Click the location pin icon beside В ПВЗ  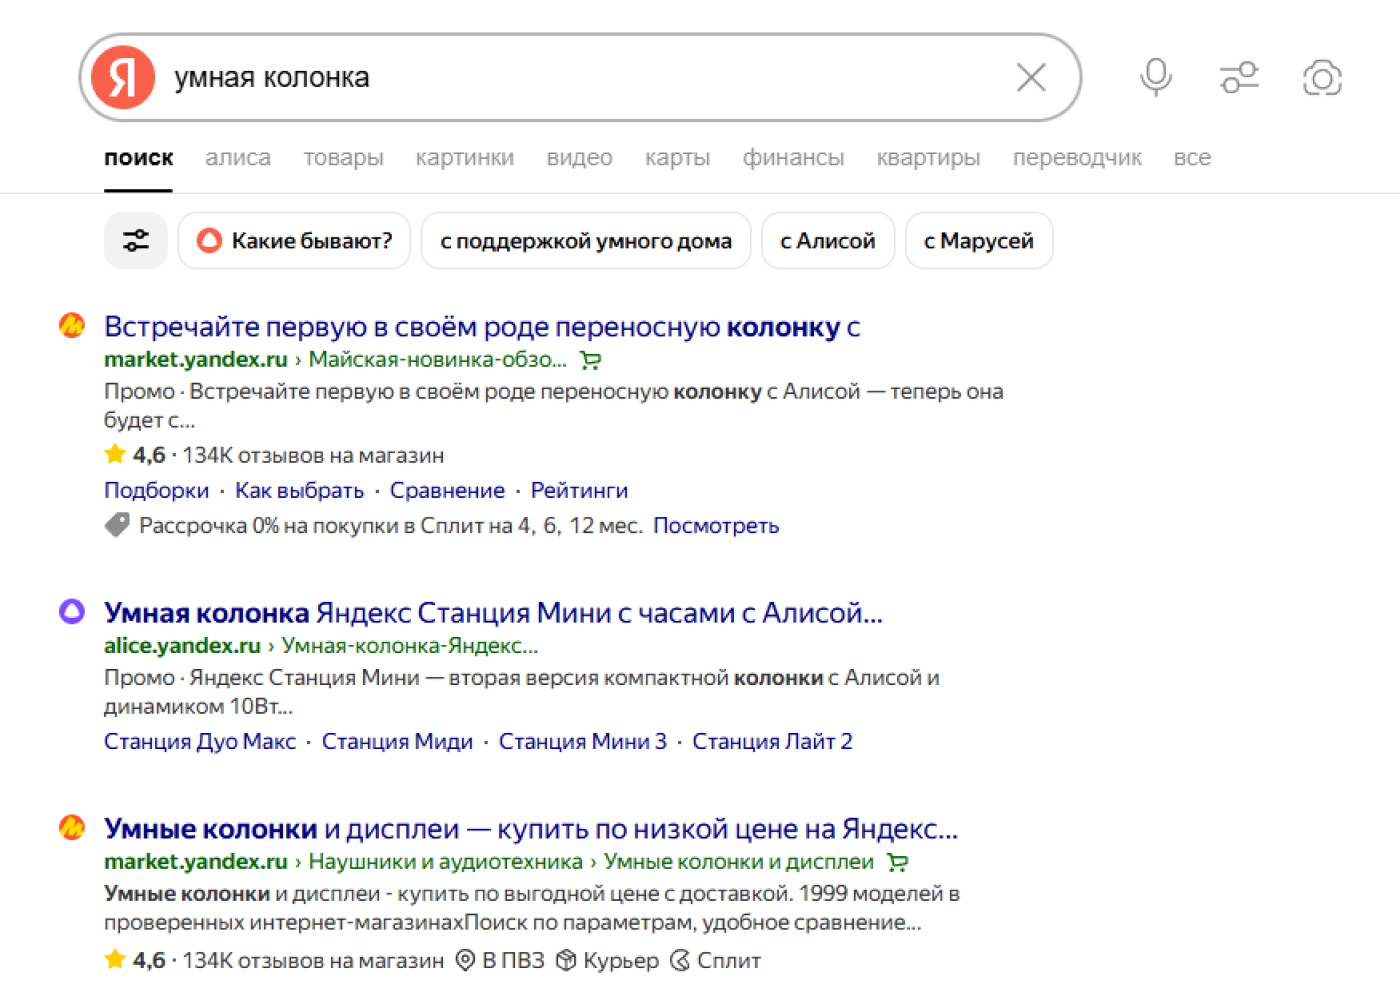click(464, 960)
